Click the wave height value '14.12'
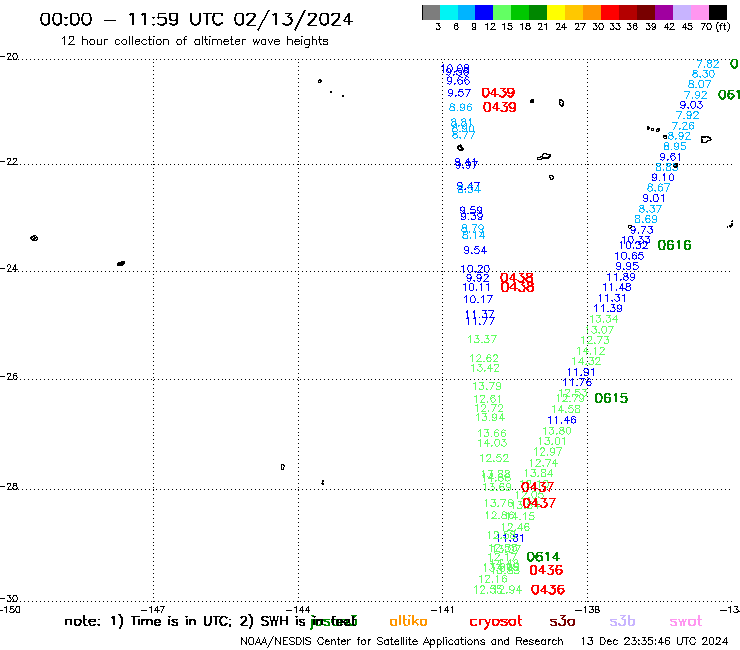This screenshot has width=740, height=650. (x=591, y=351)
